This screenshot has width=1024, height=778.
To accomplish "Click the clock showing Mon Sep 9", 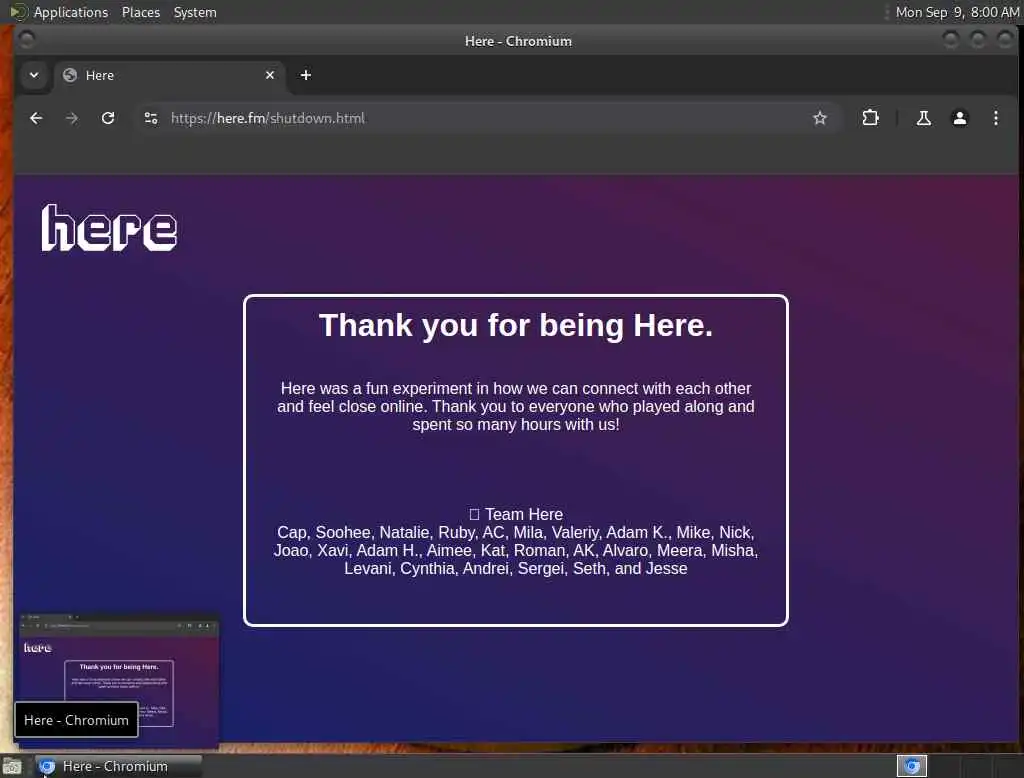I will point(957,12).
